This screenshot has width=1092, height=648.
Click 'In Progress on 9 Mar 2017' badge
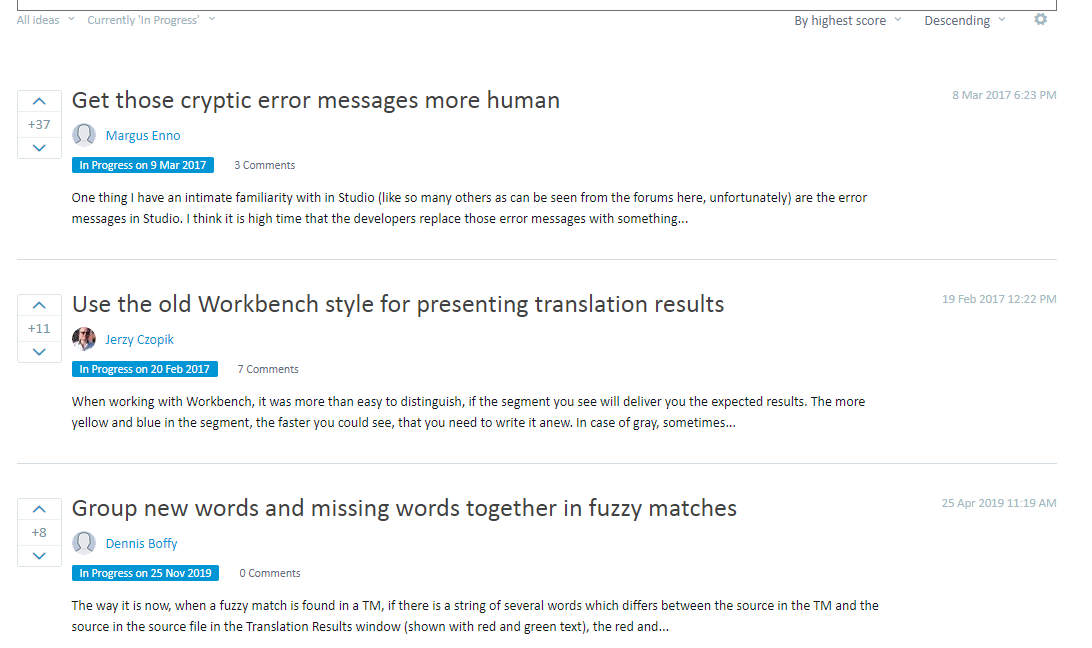(143, 165)
